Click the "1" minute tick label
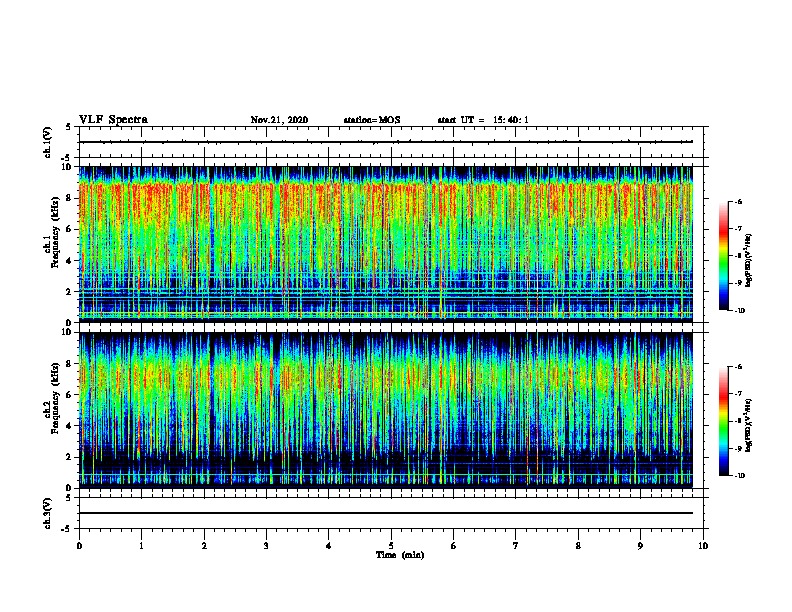The image size is (792, 612). coord(141,545)
